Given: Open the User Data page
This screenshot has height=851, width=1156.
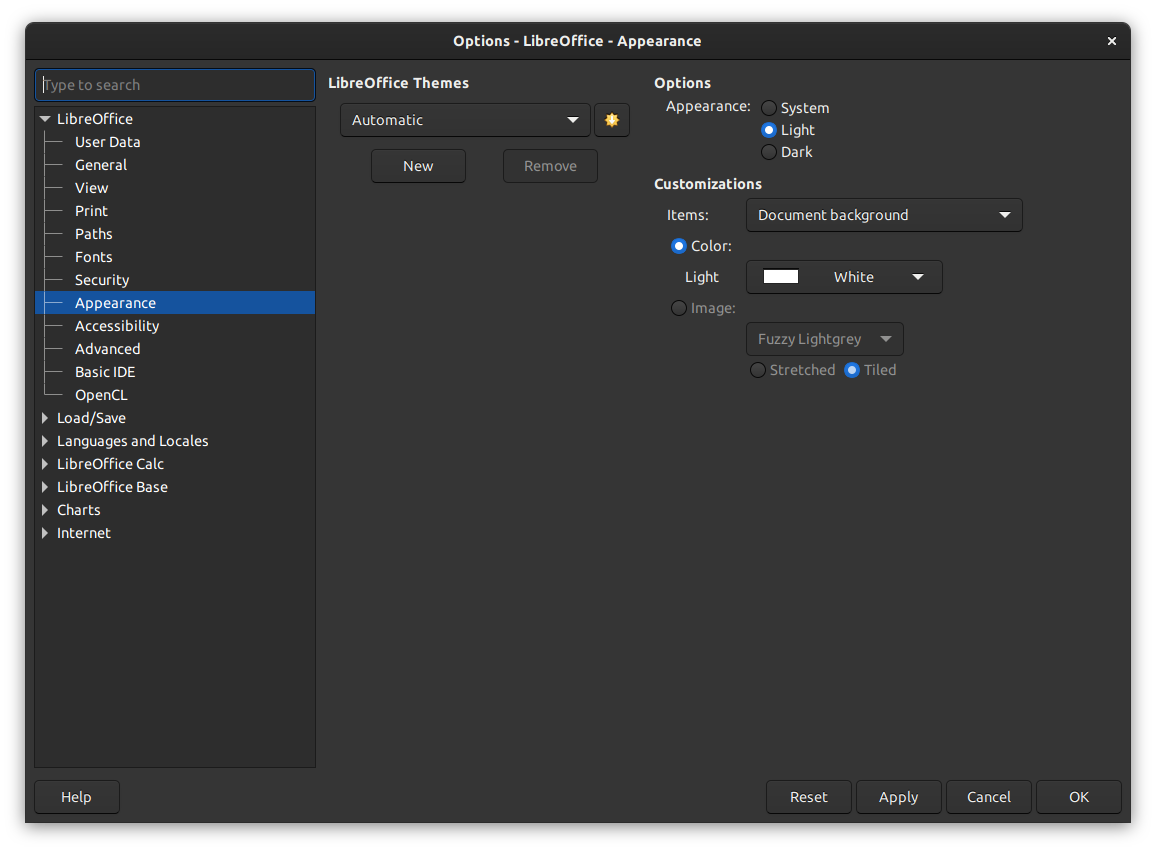Looking at the screenshot, I should coord(108,142).
